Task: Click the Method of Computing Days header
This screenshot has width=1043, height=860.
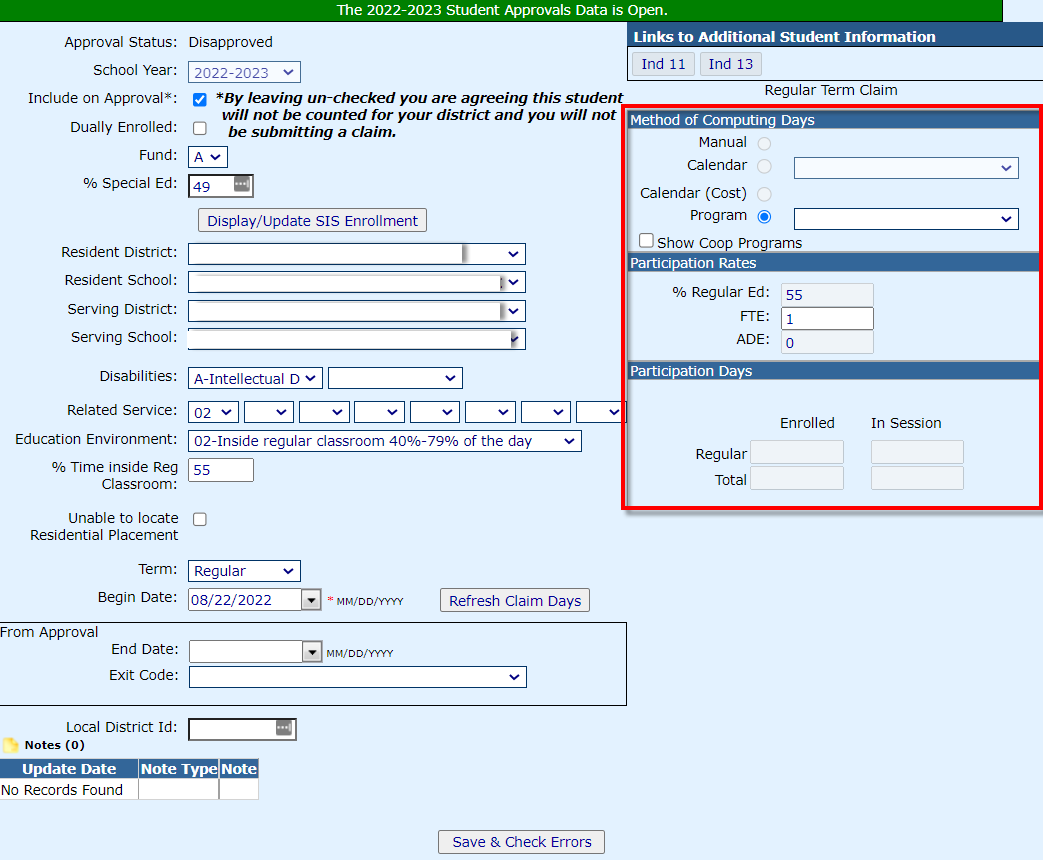Action: coord(833,120)
